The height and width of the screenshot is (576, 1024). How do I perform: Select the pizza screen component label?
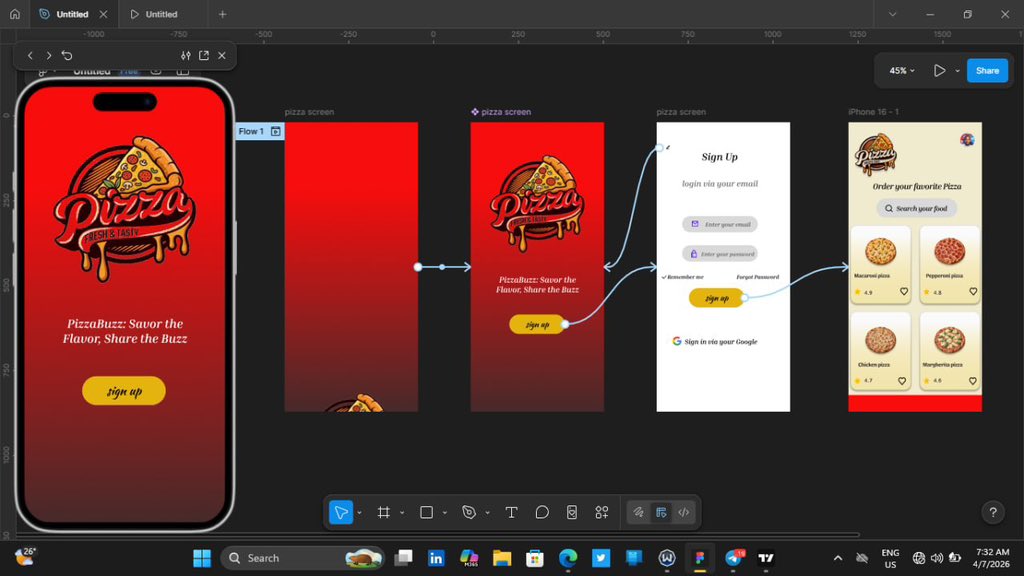coord(501,112)
